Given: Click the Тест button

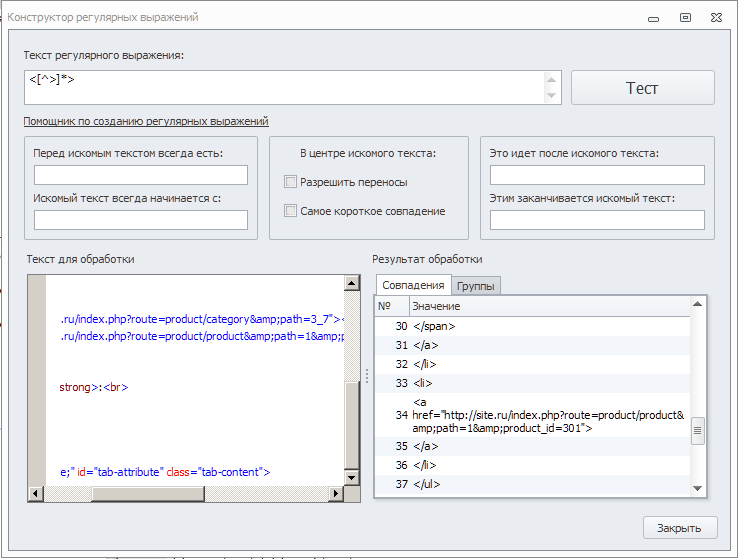Looking at the screenshot, I should pos(642,88).
